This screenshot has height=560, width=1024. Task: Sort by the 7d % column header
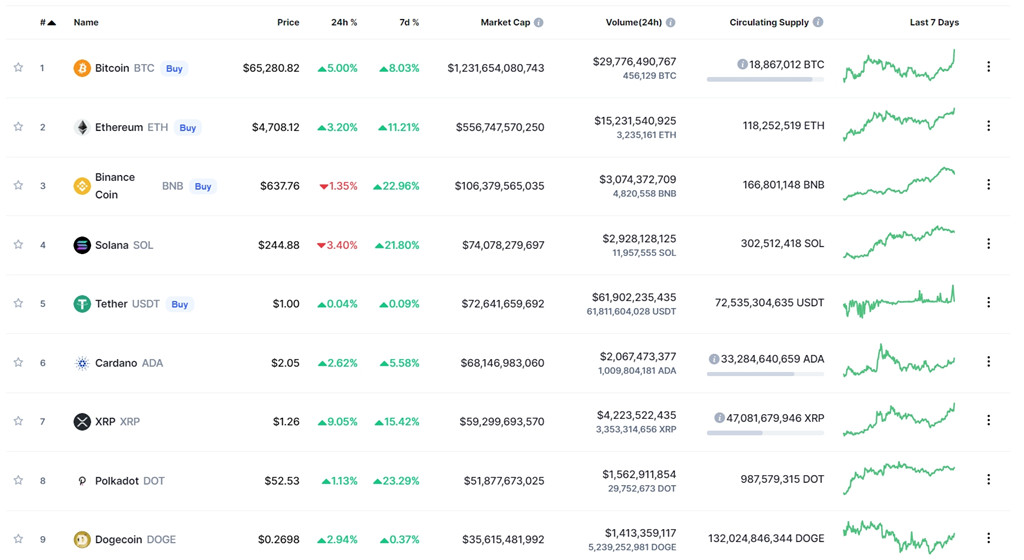[x=409, y=22]
